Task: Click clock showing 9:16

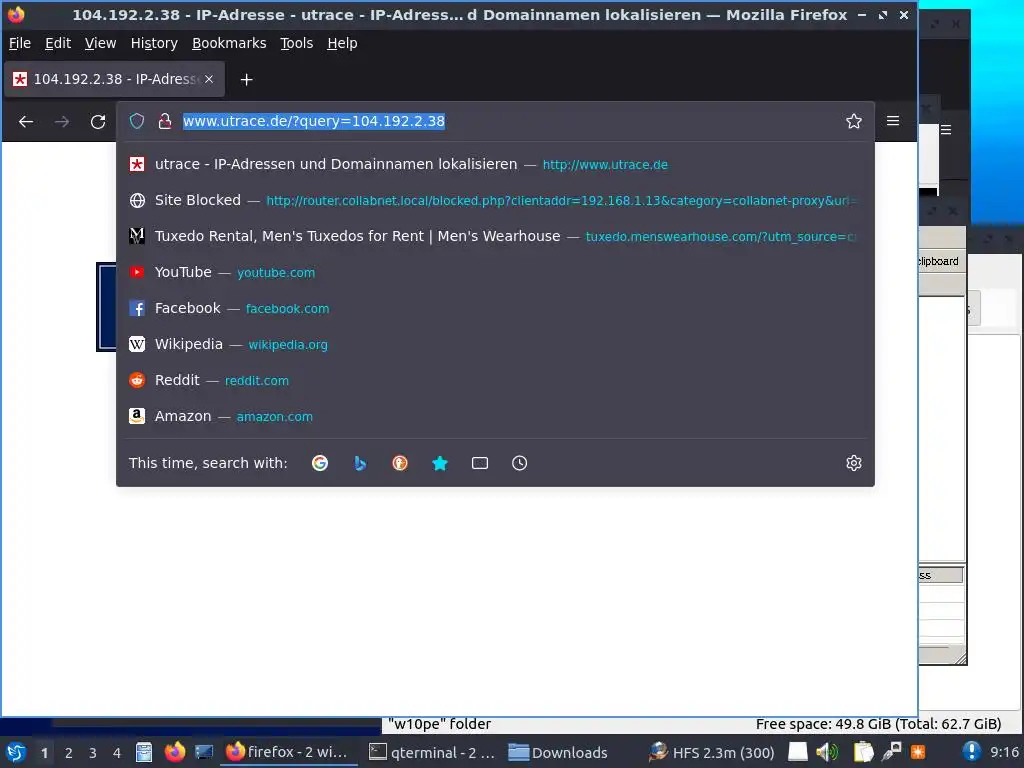Action: click(1004, 752)
